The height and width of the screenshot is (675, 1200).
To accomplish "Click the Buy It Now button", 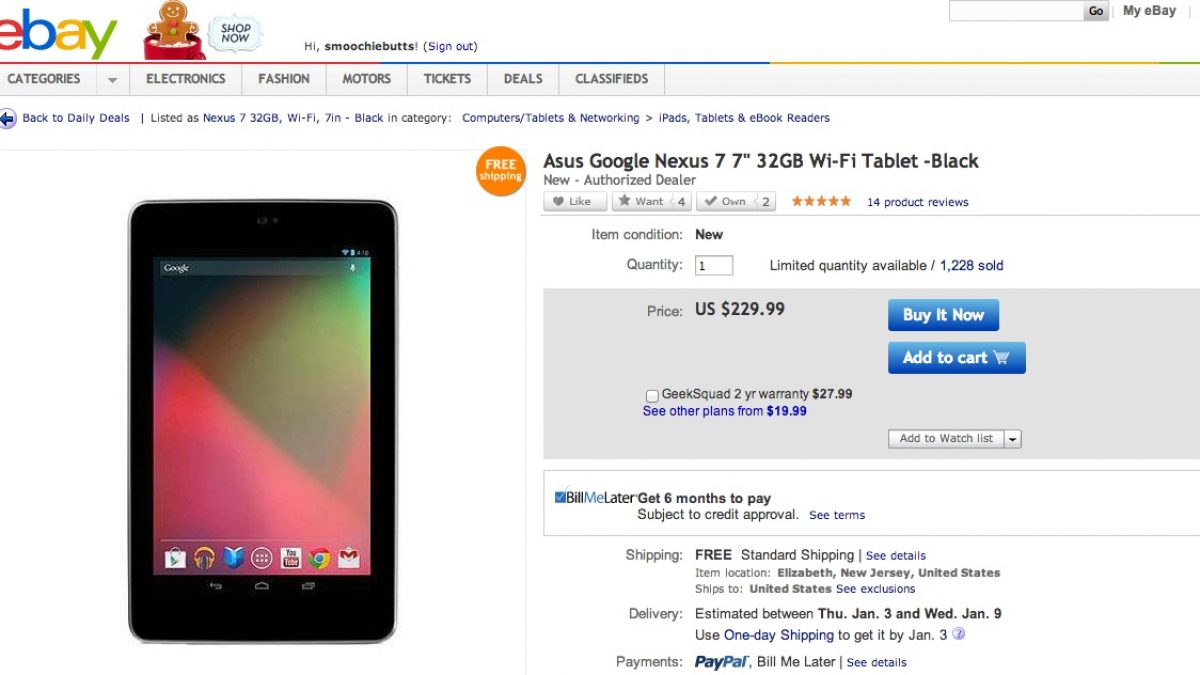I will point(943,315).
